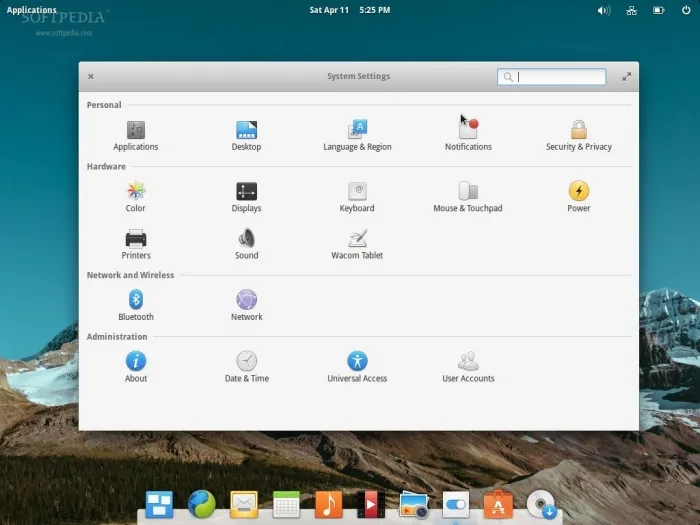Launch the music player from the dock

pyautogui.click(x=328, y=505)
